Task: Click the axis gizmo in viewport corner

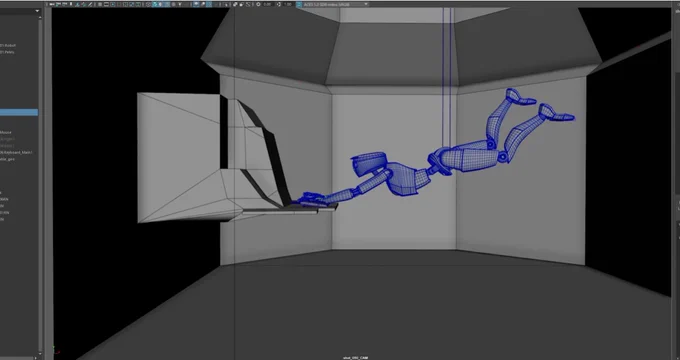Action: (56, 350)
